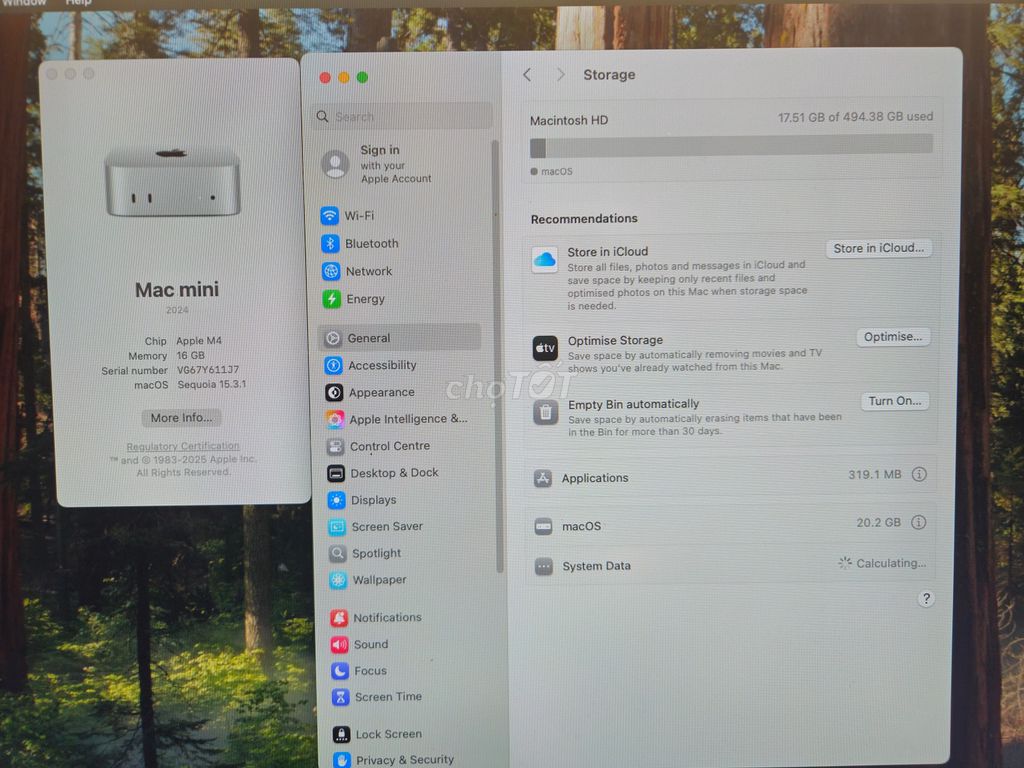Open the Regulatory Certification link

pyautogui.click(x=183, y=446)
